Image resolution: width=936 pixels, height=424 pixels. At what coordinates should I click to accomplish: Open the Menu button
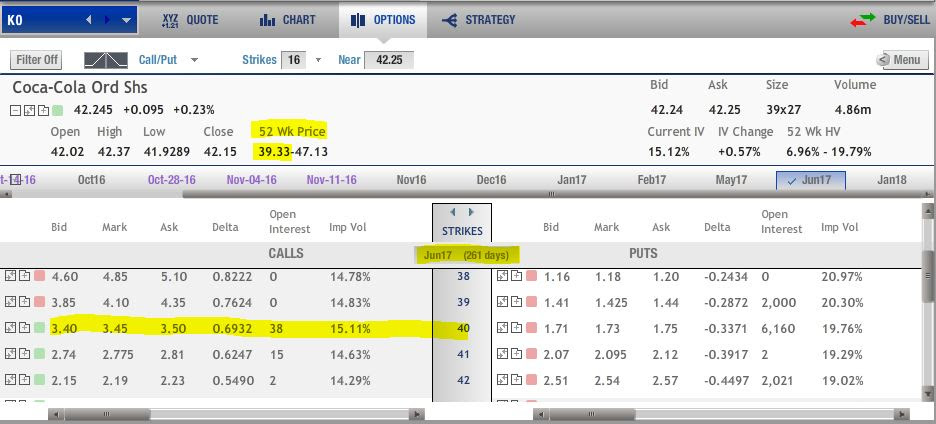(902, 60)
